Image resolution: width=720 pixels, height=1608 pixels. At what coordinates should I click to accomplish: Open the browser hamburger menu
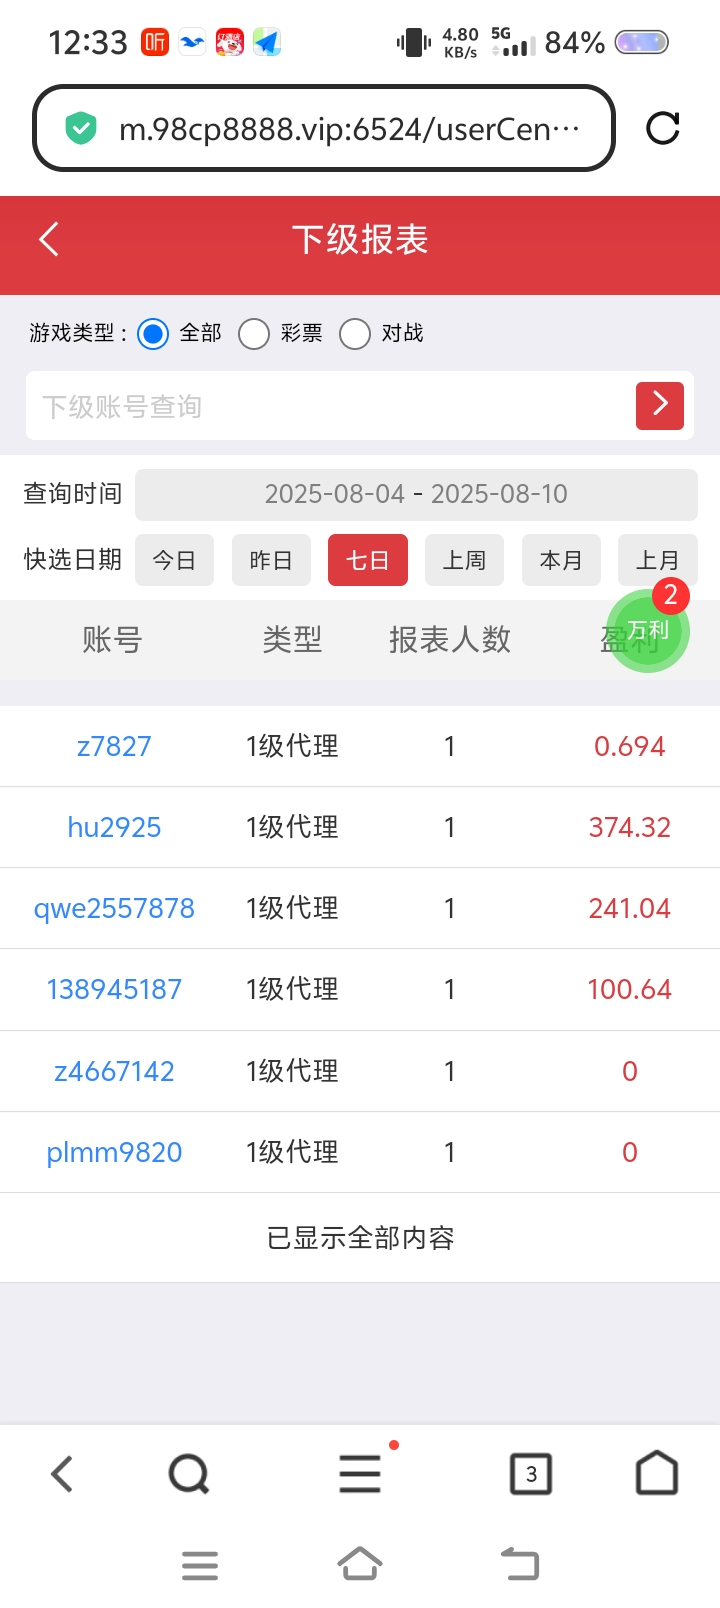click(x=360, y=1473)
